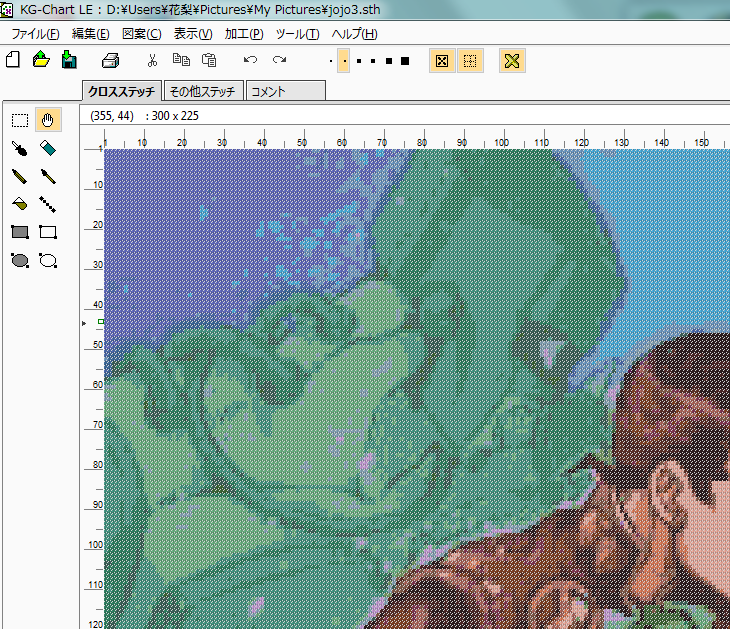Viewport: 730px width, 629px height.
Task: Paste with the clipboard icon
Action: pyautogui.click(x=209, y=60)
